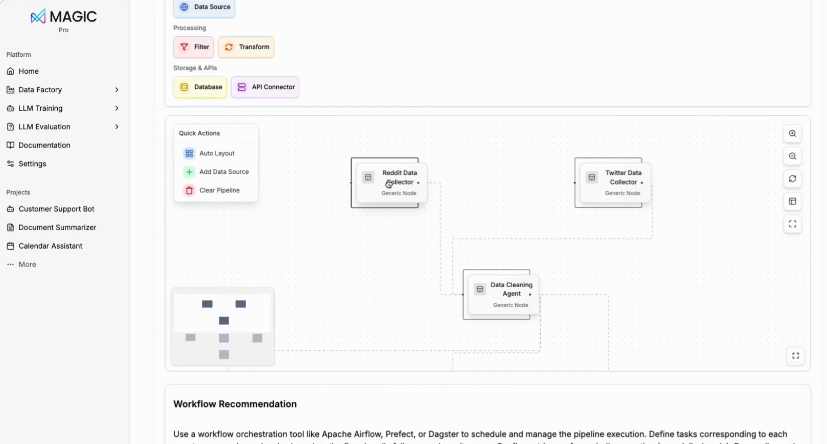Toggle the canvas layout panel icon
This screenshot has height=444, width=827.
tap(792, 201)
